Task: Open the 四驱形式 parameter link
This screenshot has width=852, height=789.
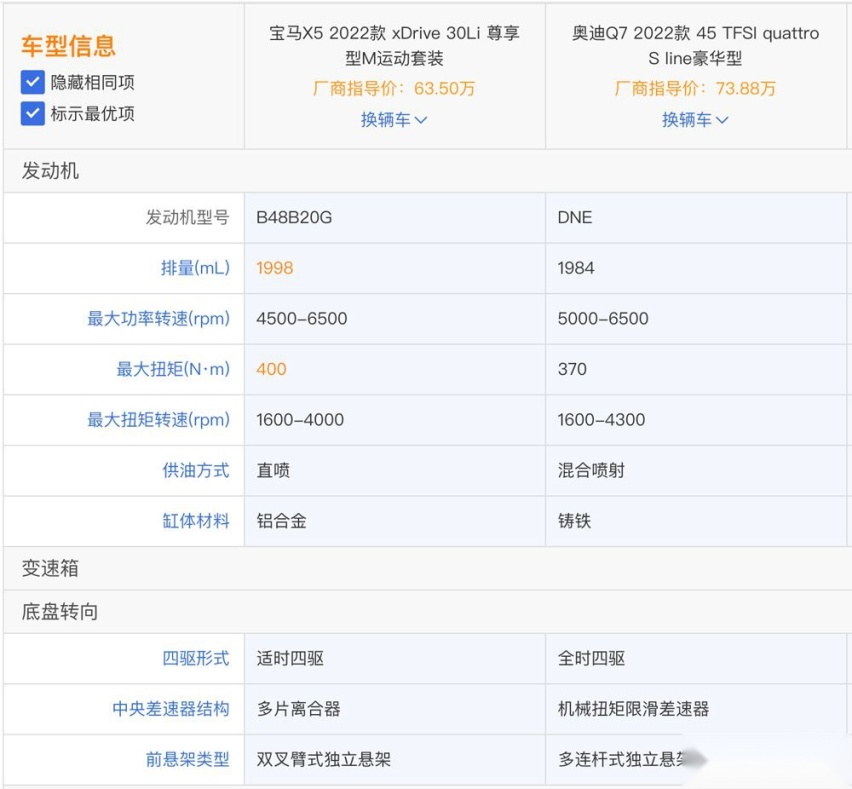Action: point(196,658)
